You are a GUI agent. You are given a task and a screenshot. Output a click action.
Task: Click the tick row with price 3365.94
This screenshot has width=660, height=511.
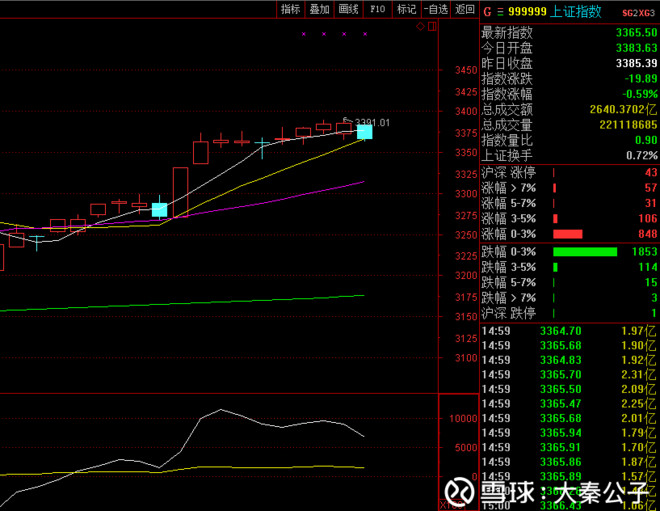(x=569, y=433)
